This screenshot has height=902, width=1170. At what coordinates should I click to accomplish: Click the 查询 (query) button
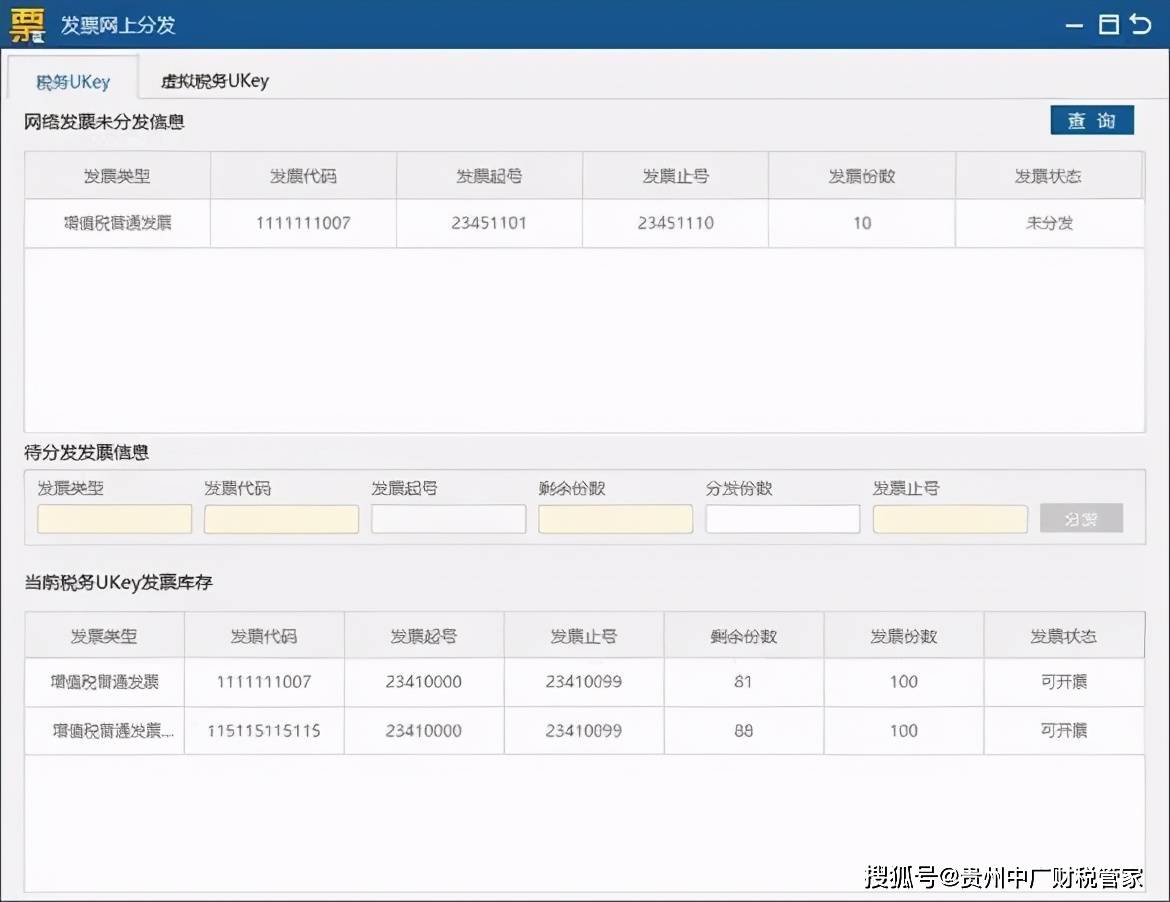click(x=1091, y=119)
